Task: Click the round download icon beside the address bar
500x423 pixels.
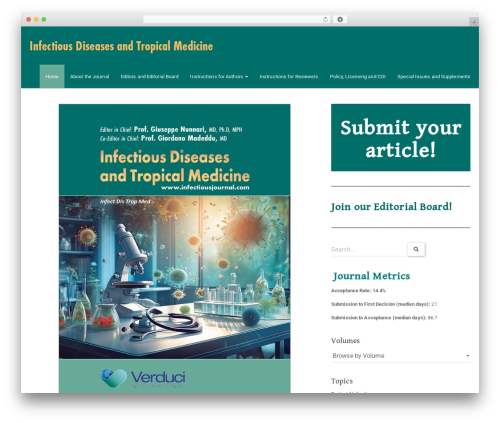Action: pyautogui.click(x=340, y=20)
